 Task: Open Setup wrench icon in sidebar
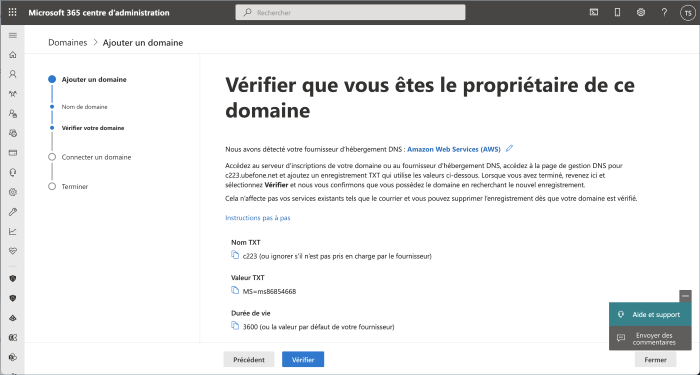point(12,212)
